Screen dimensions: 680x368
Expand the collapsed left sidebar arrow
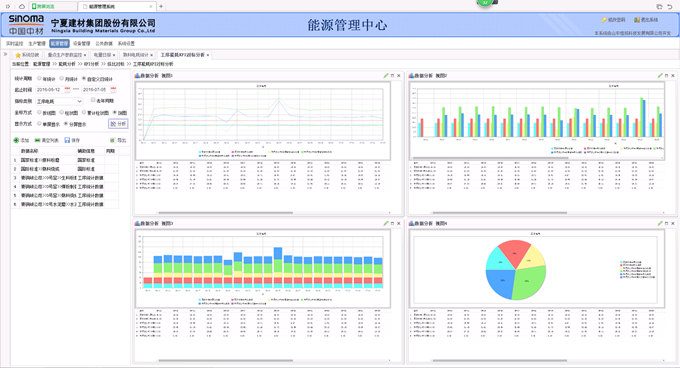[x=5, y=55]
